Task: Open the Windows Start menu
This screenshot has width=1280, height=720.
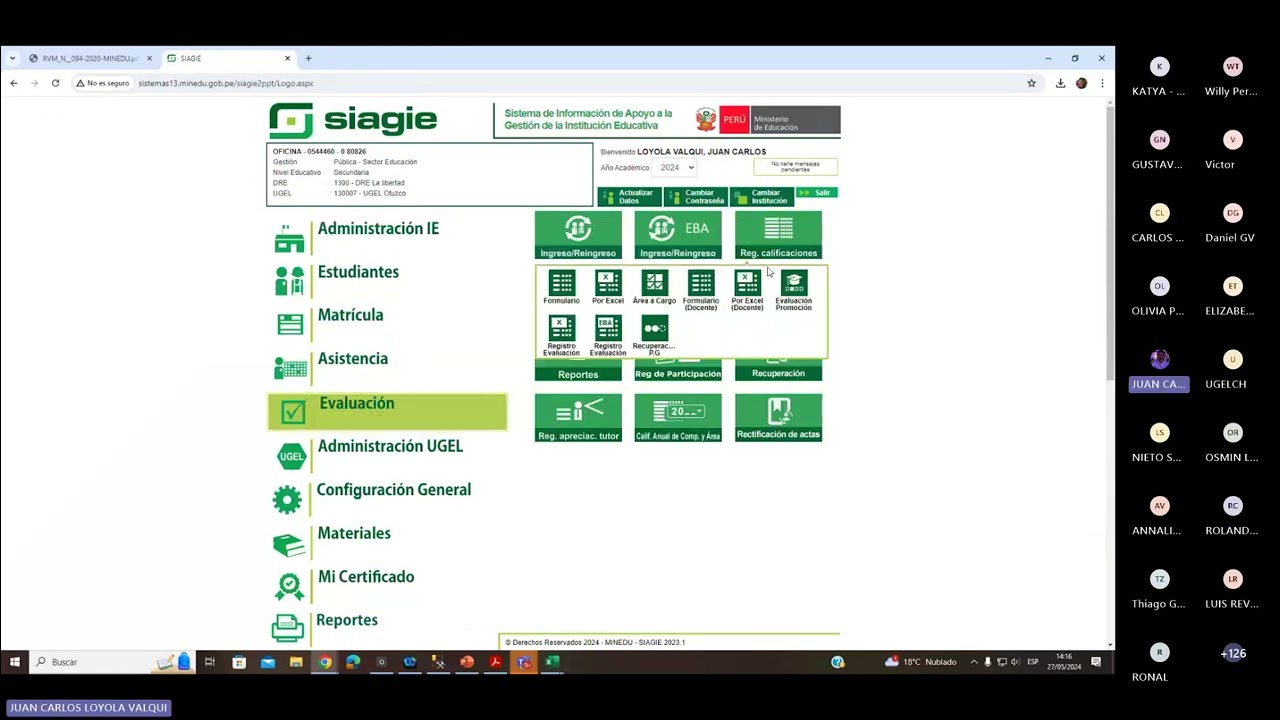Action: pyautogui.click(x=14, y=662)
